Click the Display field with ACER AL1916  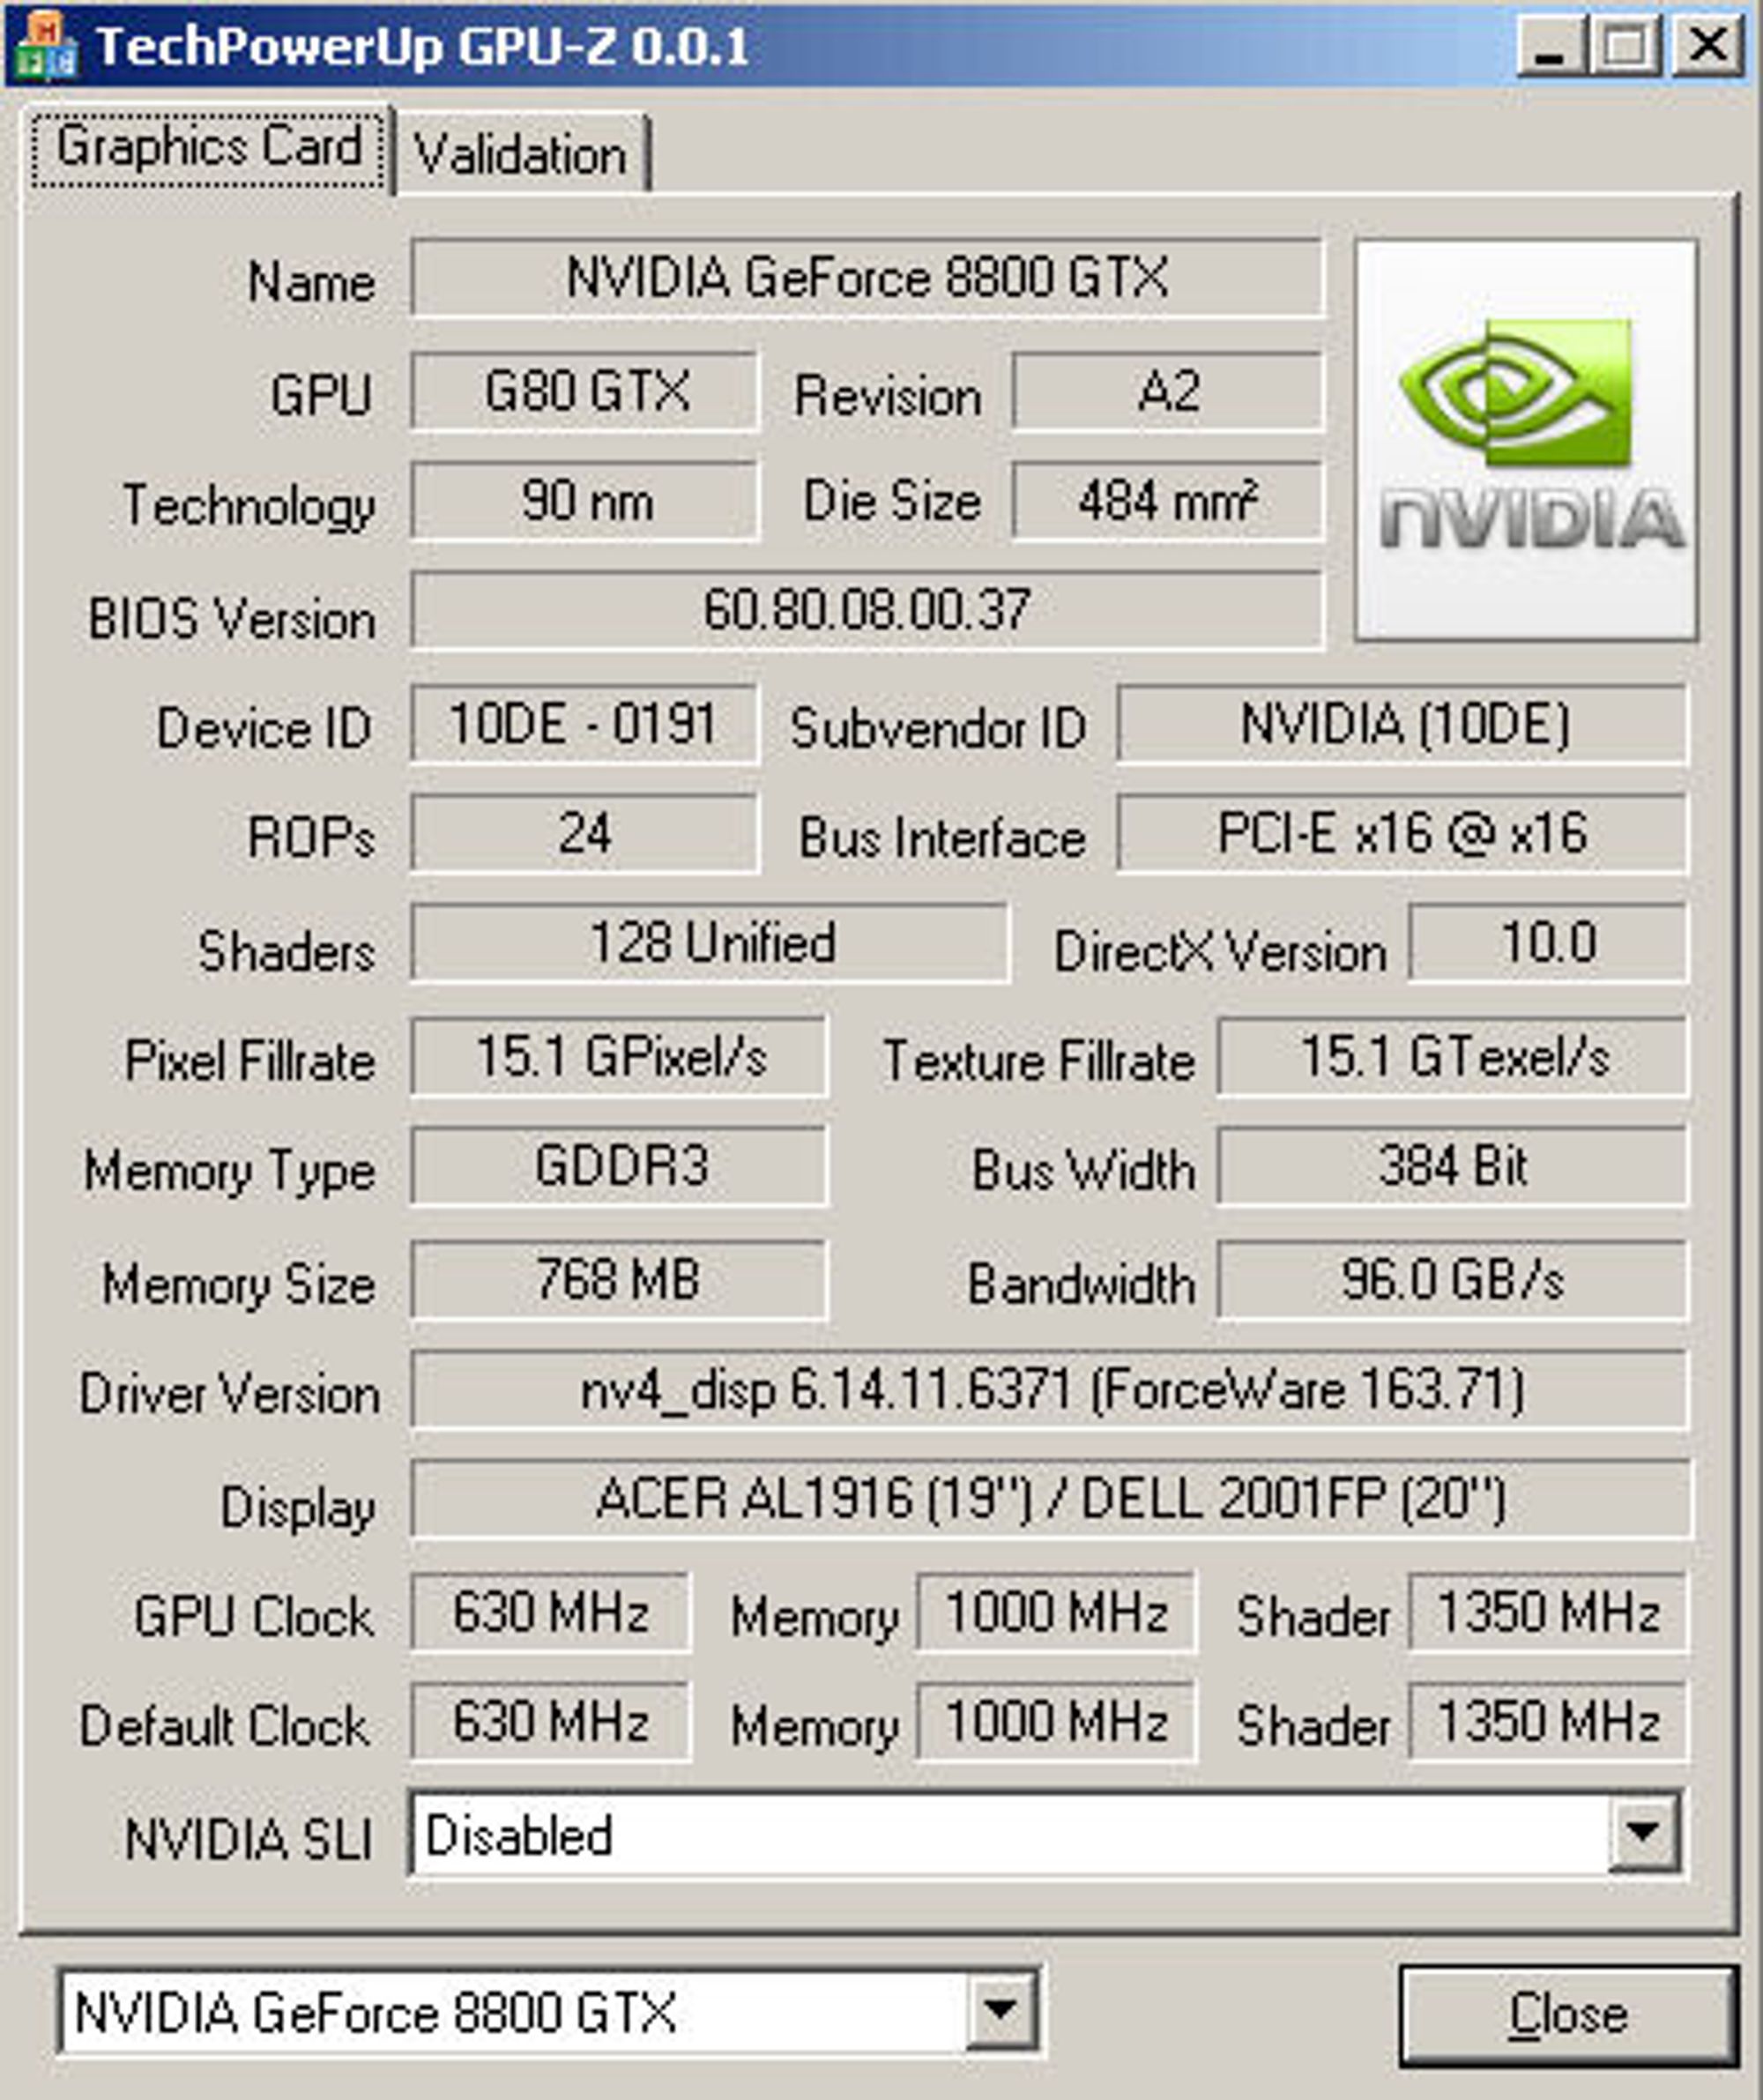(x=1050, y=1499)
